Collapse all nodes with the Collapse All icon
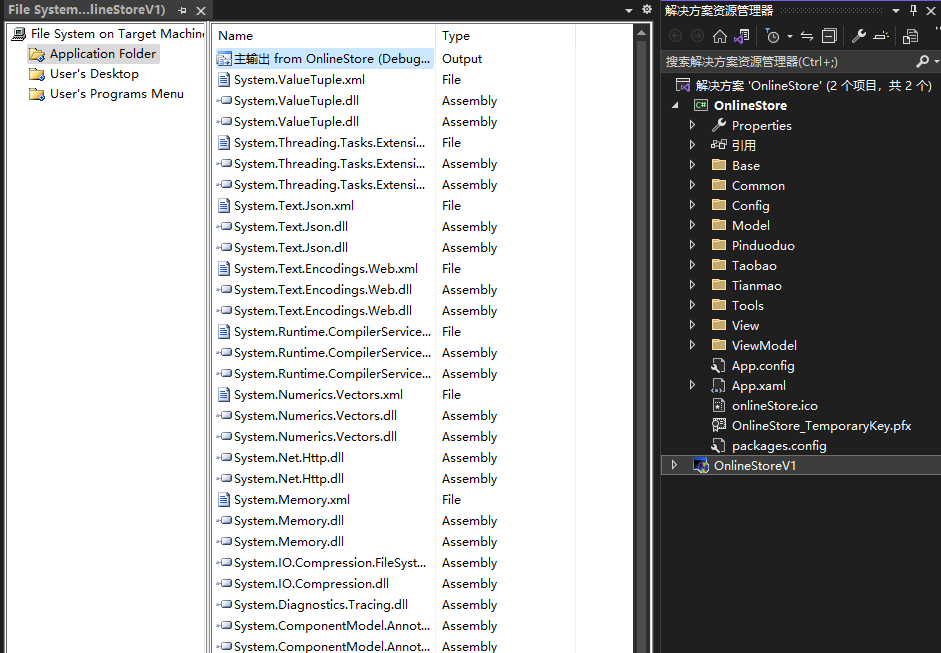 (829, 36)
